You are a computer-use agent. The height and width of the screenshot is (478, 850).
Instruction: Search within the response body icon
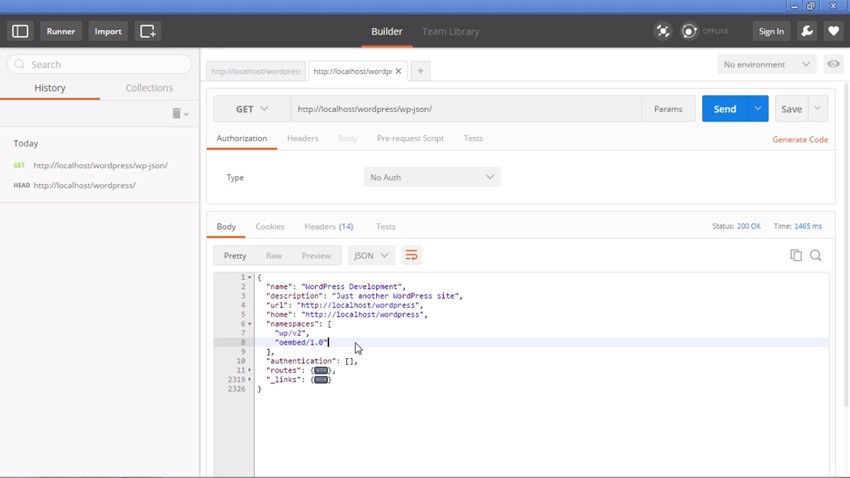pos(816,255)
